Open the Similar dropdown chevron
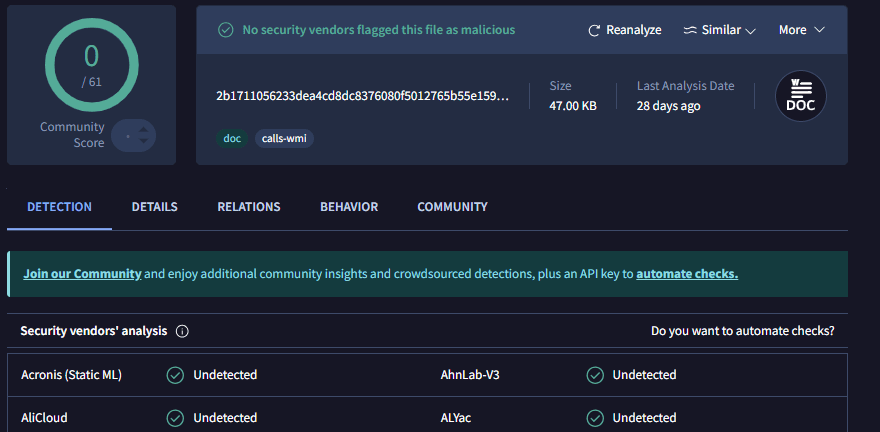Image resolution: width=880 pixels, height=432 pixels. coord(750,31)
